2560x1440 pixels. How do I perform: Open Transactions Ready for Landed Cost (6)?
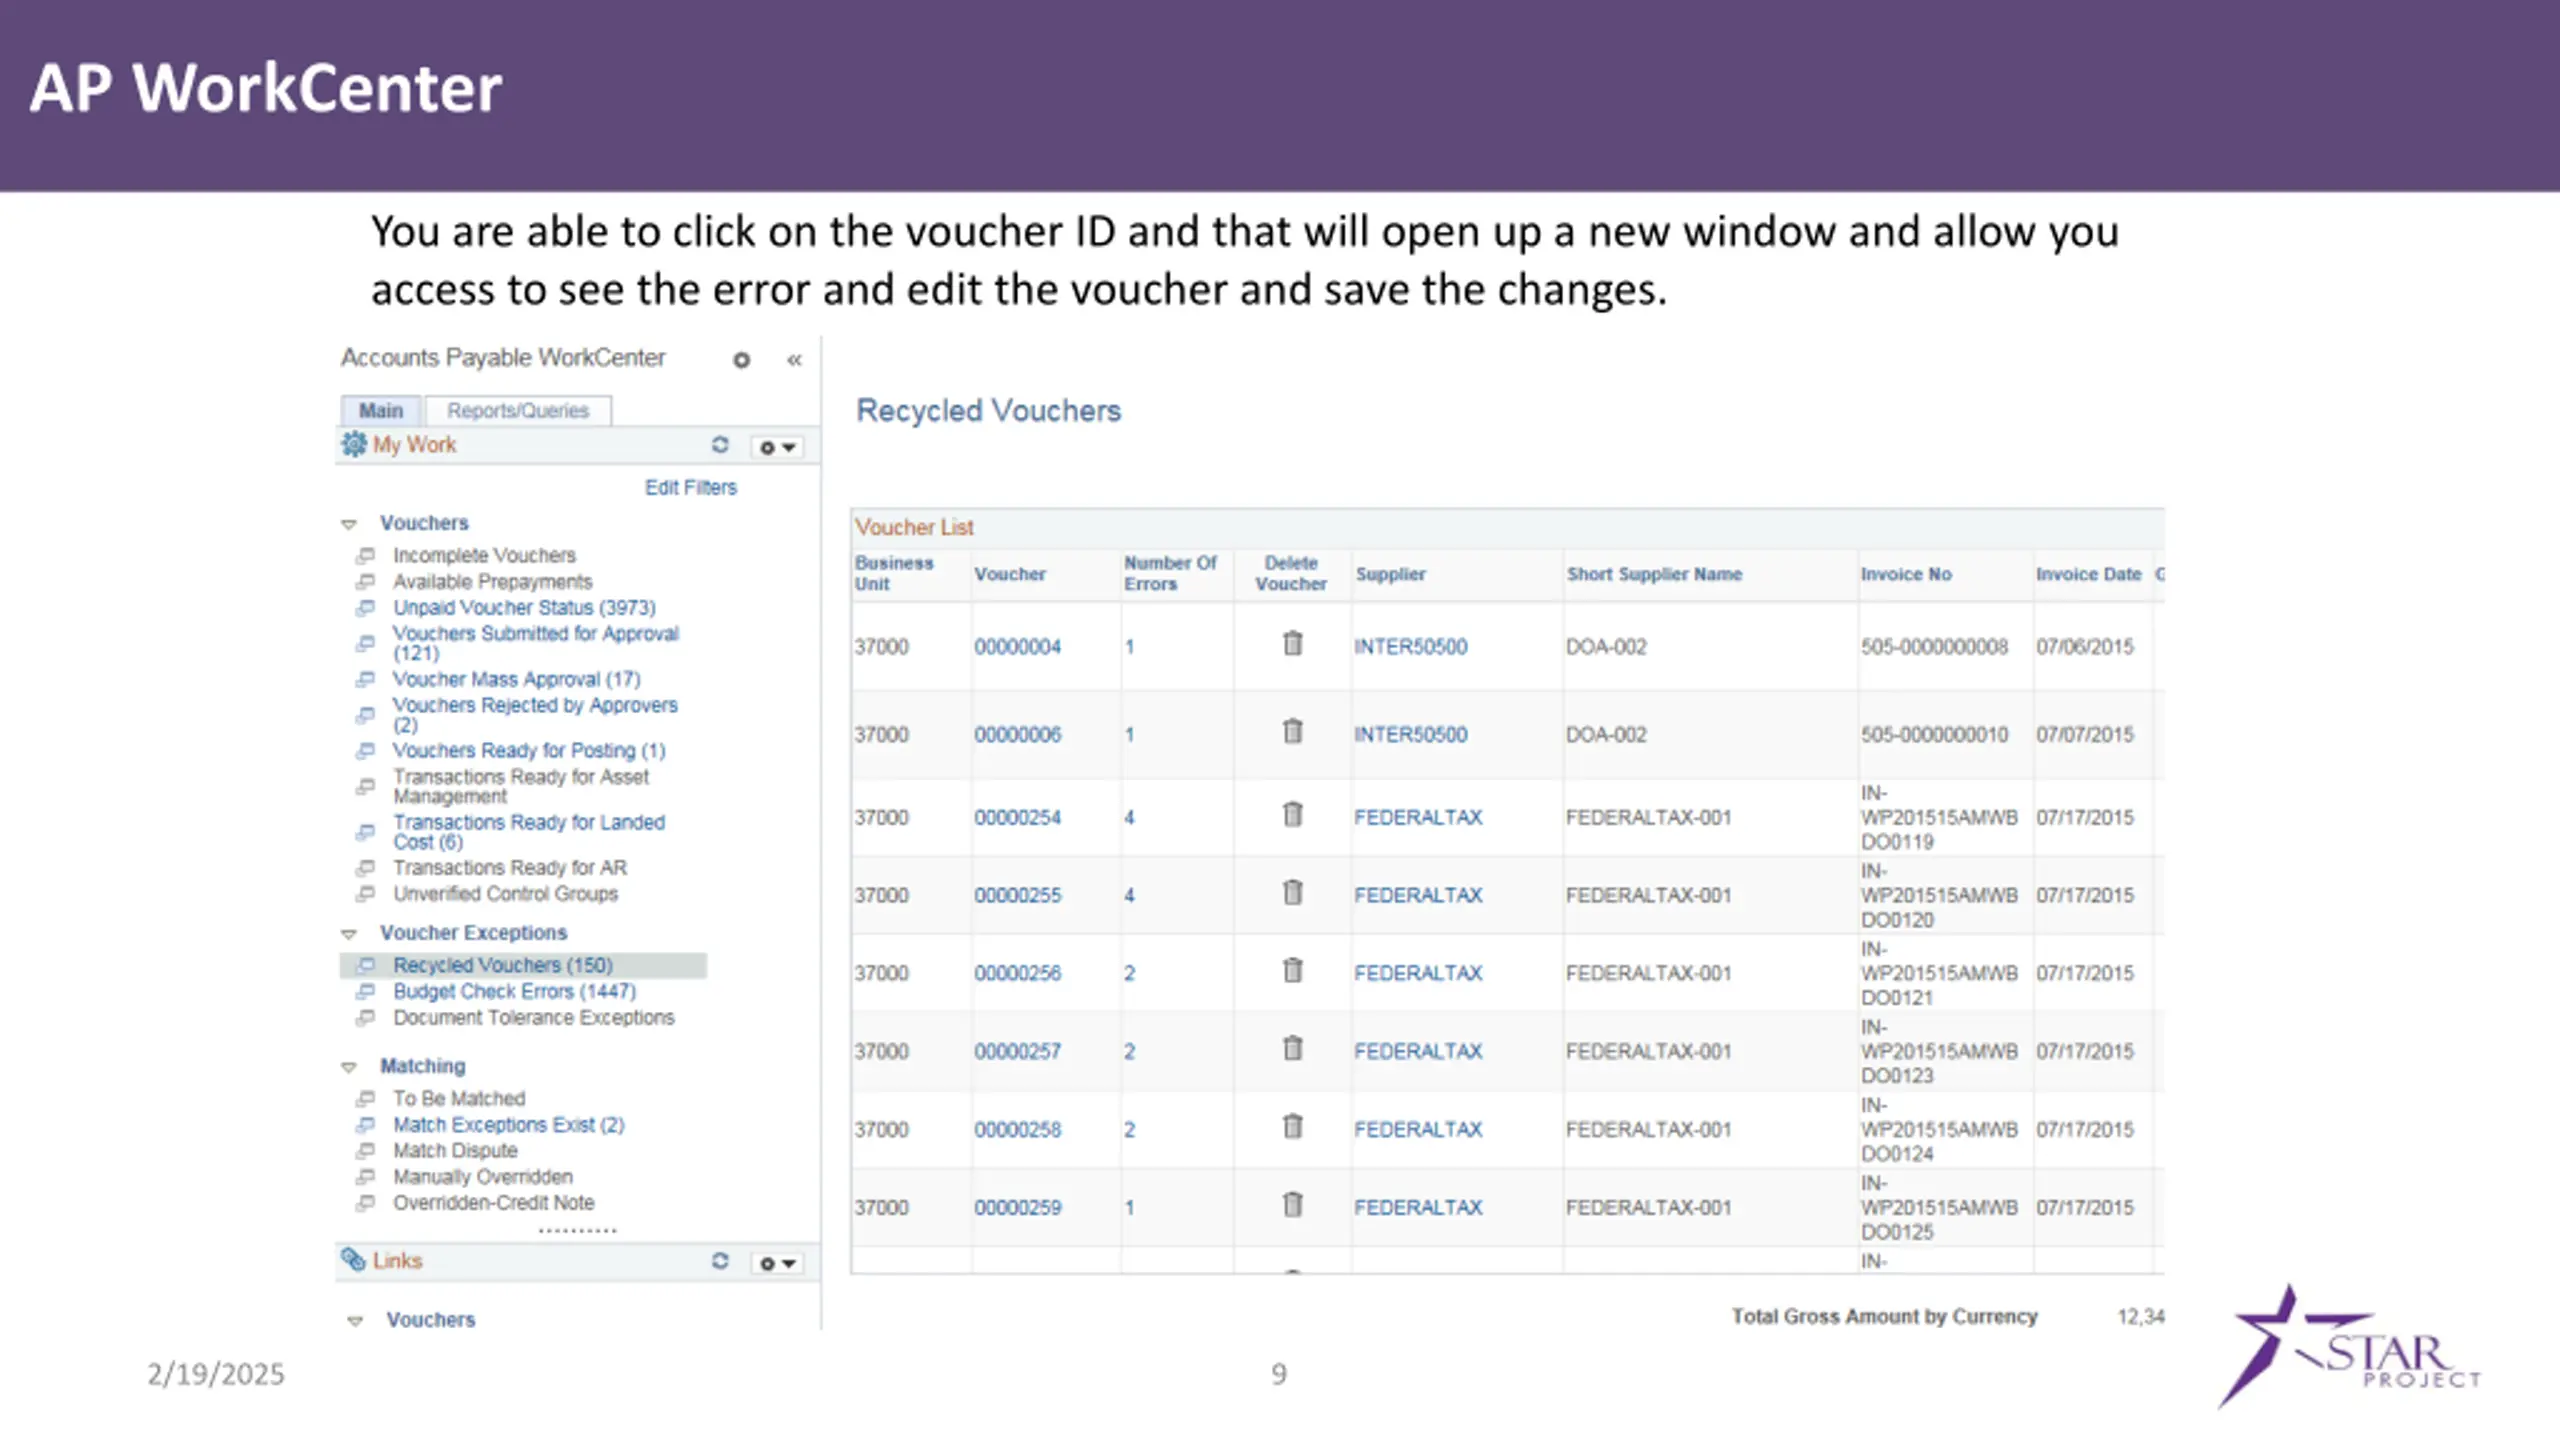click(x=529, y=832)
